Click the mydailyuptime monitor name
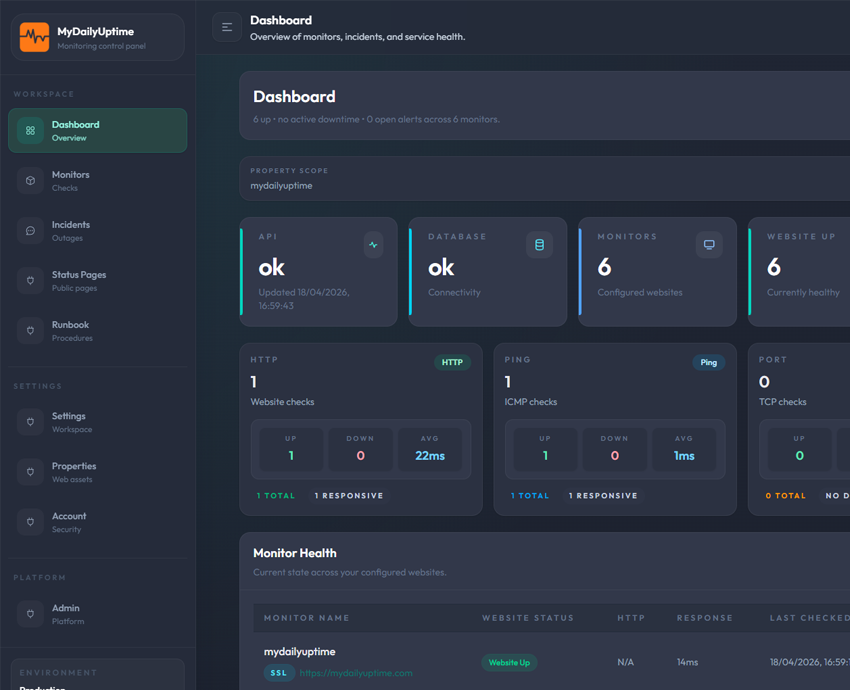 click(x=299, y=652)
